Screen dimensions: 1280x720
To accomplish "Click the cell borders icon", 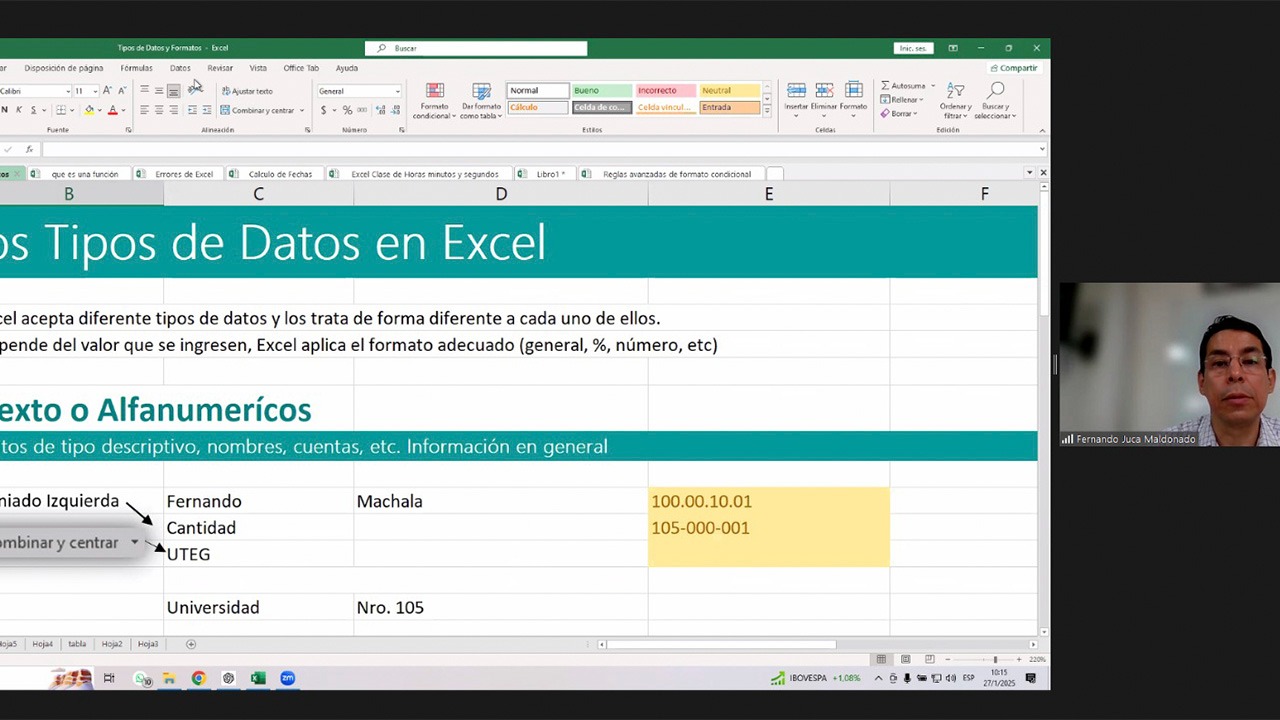I will (x=62, y=110).
